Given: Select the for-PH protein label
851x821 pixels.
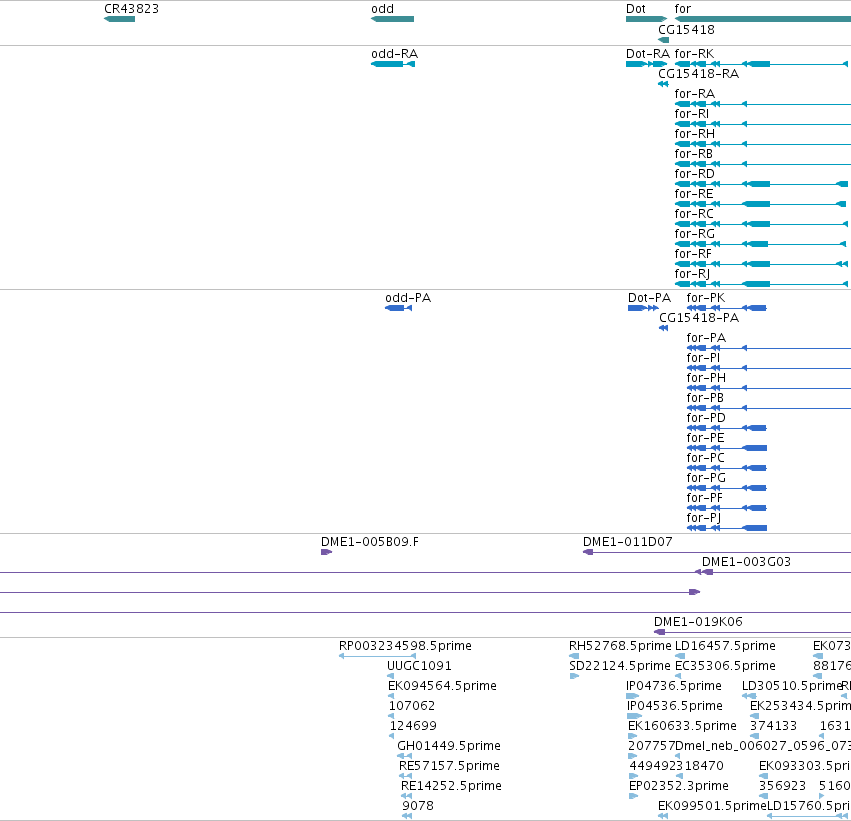Looking at the screenshot, I should pyautogui.click(x=706, y=378).
